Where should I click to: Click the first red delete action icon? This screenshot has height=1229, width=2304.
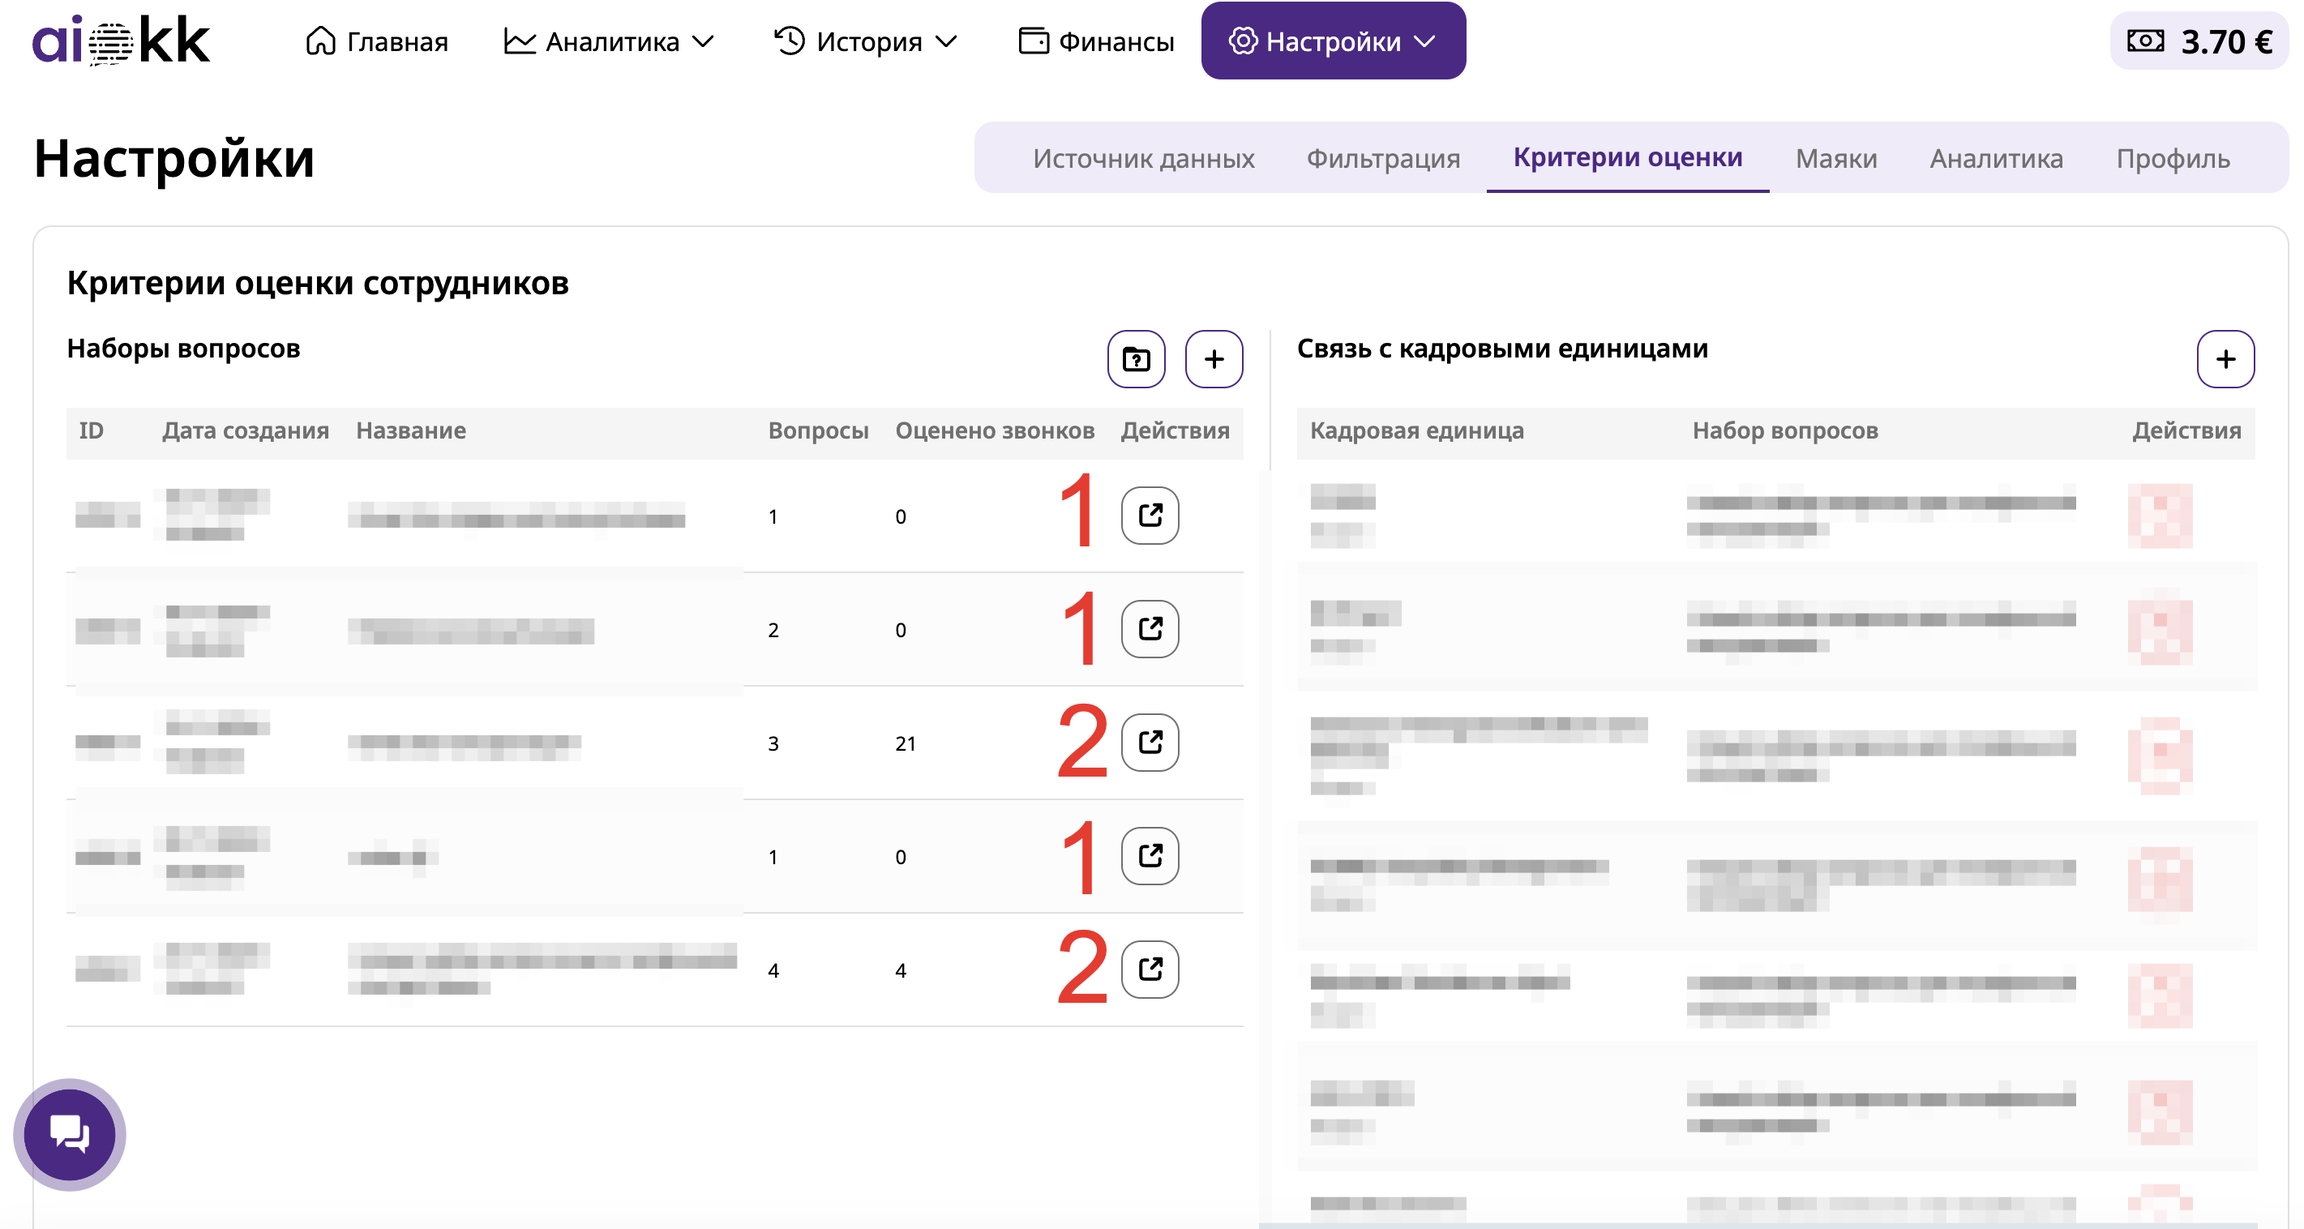point(2160,515)
